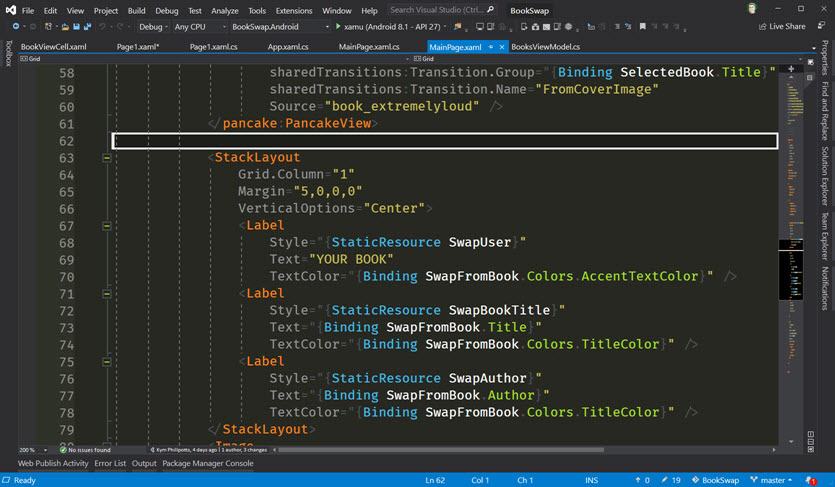Click the vertical scroll map viewport marker

791,270
